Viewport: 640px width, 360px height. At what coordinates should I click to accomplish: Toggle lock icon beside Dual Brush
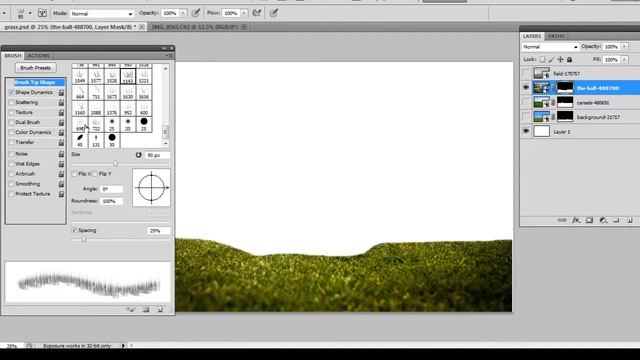click(61, 122)
